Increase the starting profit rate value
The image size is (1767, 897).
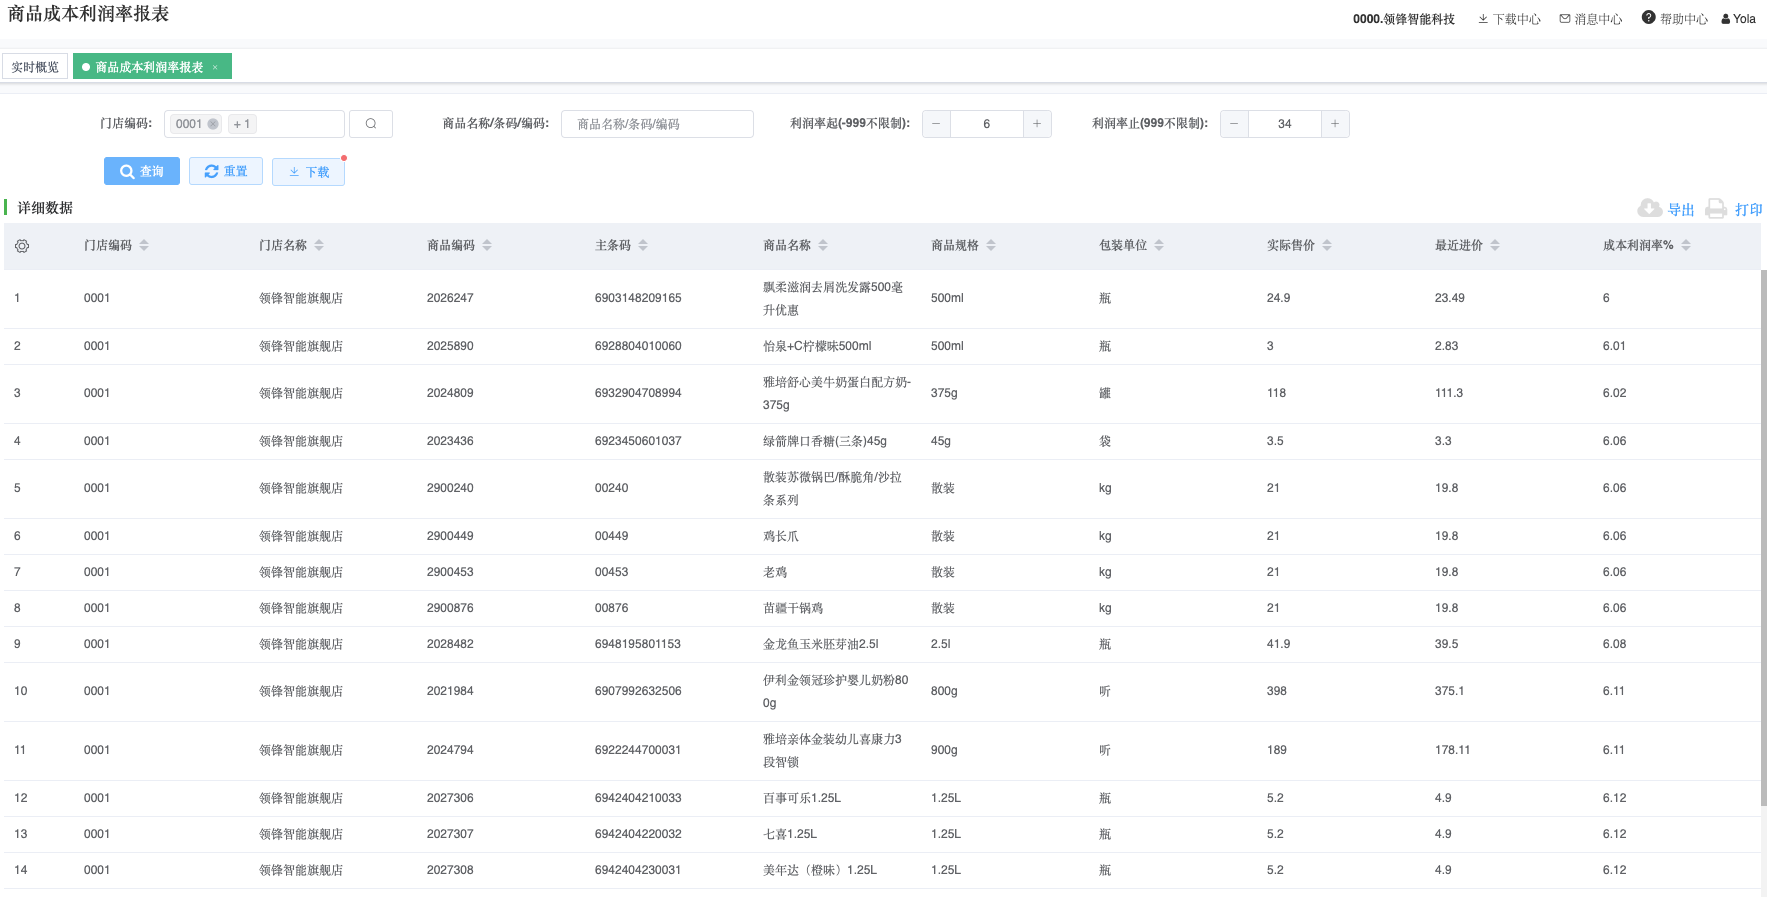click(x=1037, y=124)
